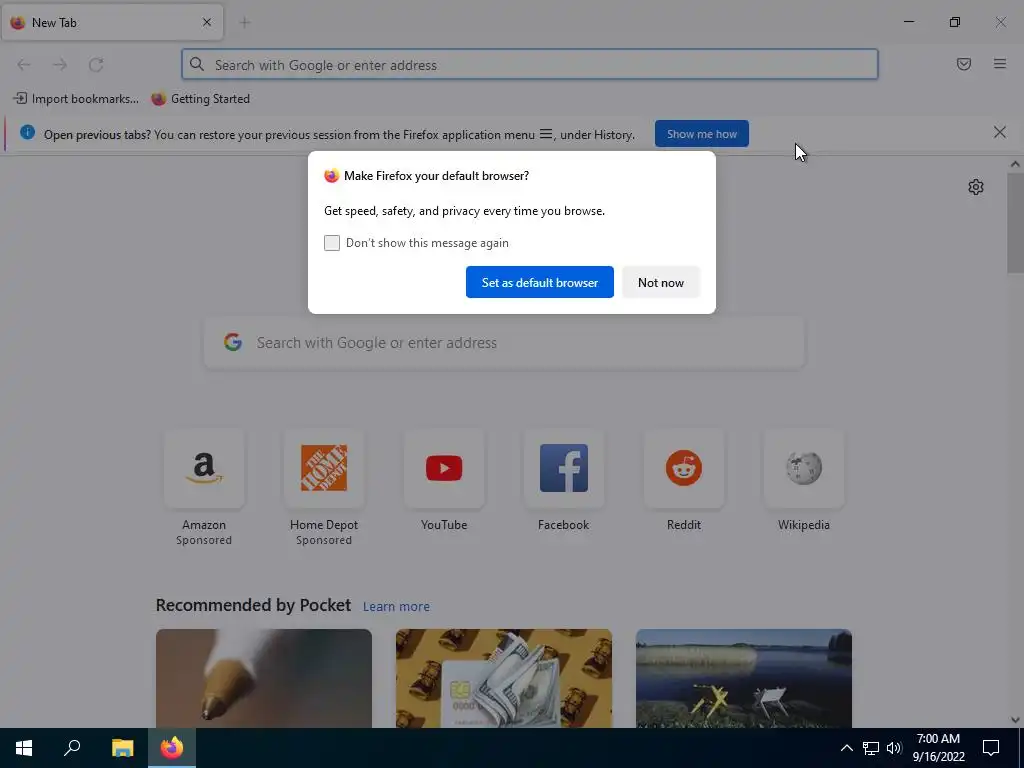Click search icon in the address bar
The image size is (1024, 768).
pyautogui.click(x=197, y=64)
